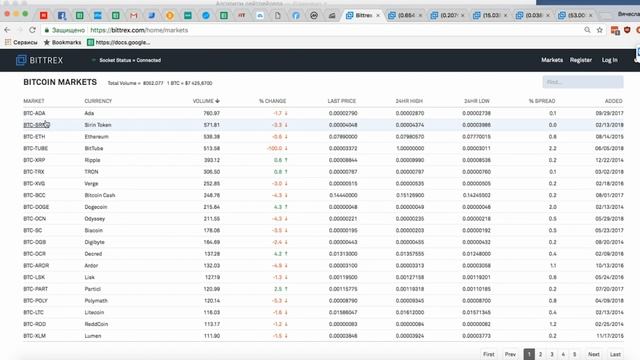Open the orange extension icon beside the star
The width and height of the screenshot is (640, 360).
click(x=615, y=30)
